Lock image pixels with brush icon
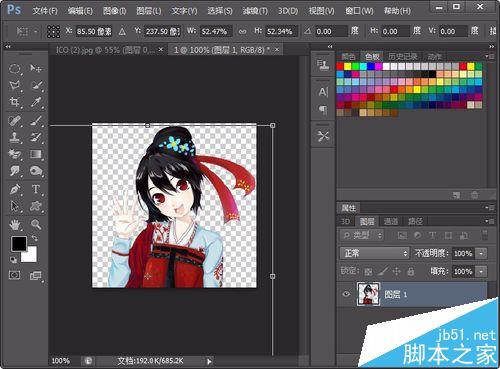Image resolution: width=500 pixels, height=369 pixels. [x=383, y=271]
